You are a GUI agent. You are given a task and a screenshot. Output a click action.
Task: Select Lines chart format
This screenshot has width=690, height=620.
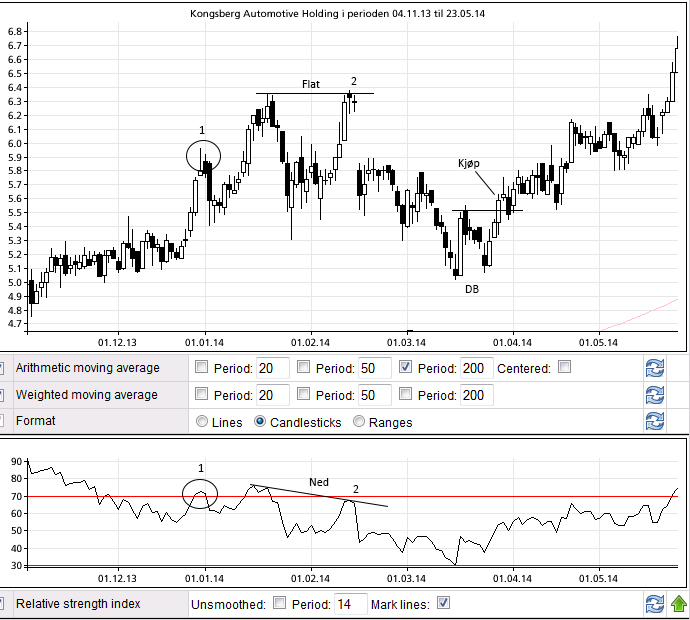point(203,422)
